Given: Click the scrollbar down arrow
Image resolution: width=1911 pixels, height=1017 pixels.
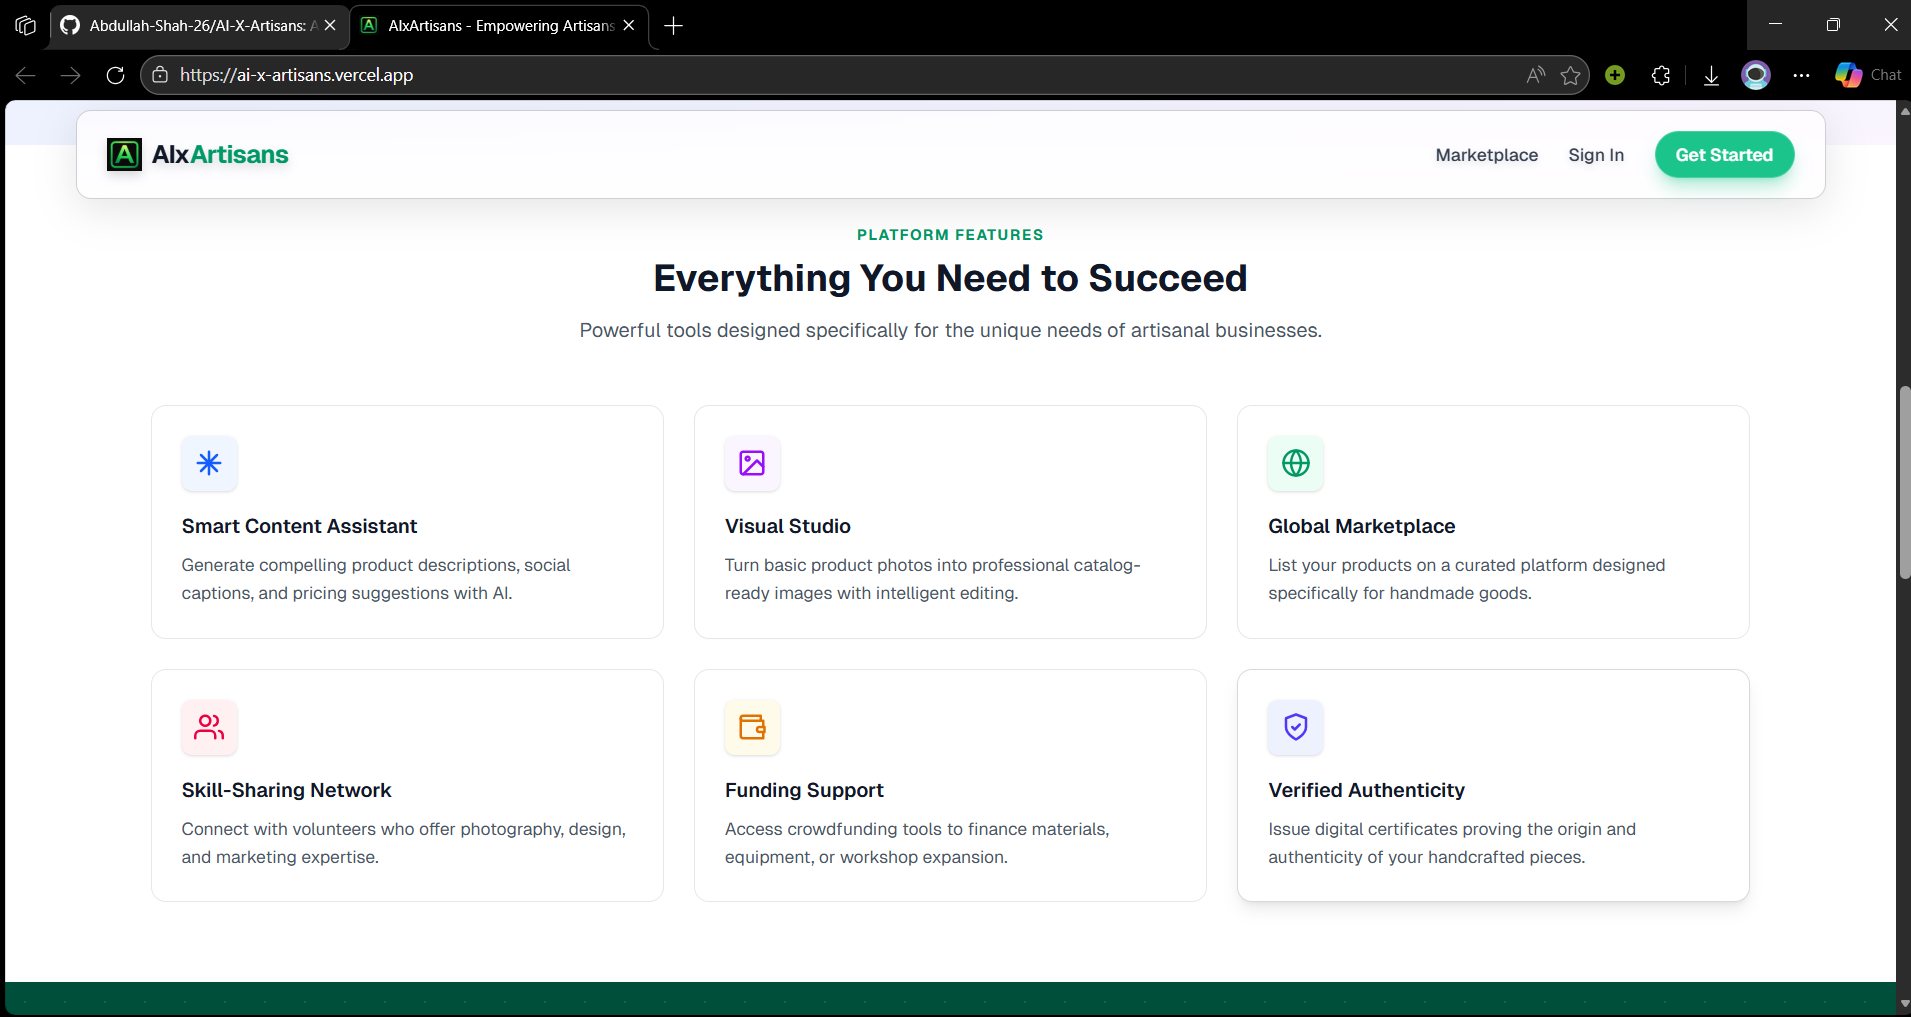Looking at the screenshot, I should click(x=1904, y=1004).
